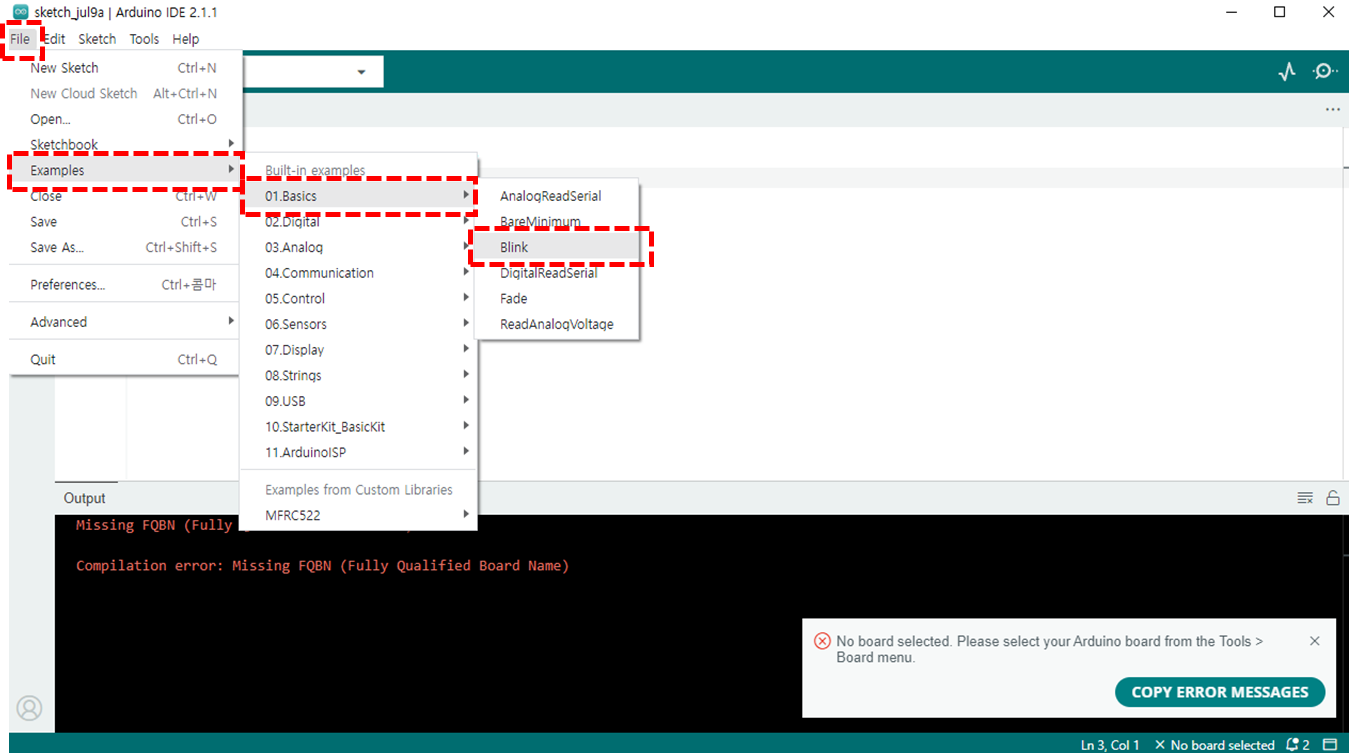Open the user profile icon
Image resolution: width=1349 pixels, height=753 pixels.
[x=30, y=708]
